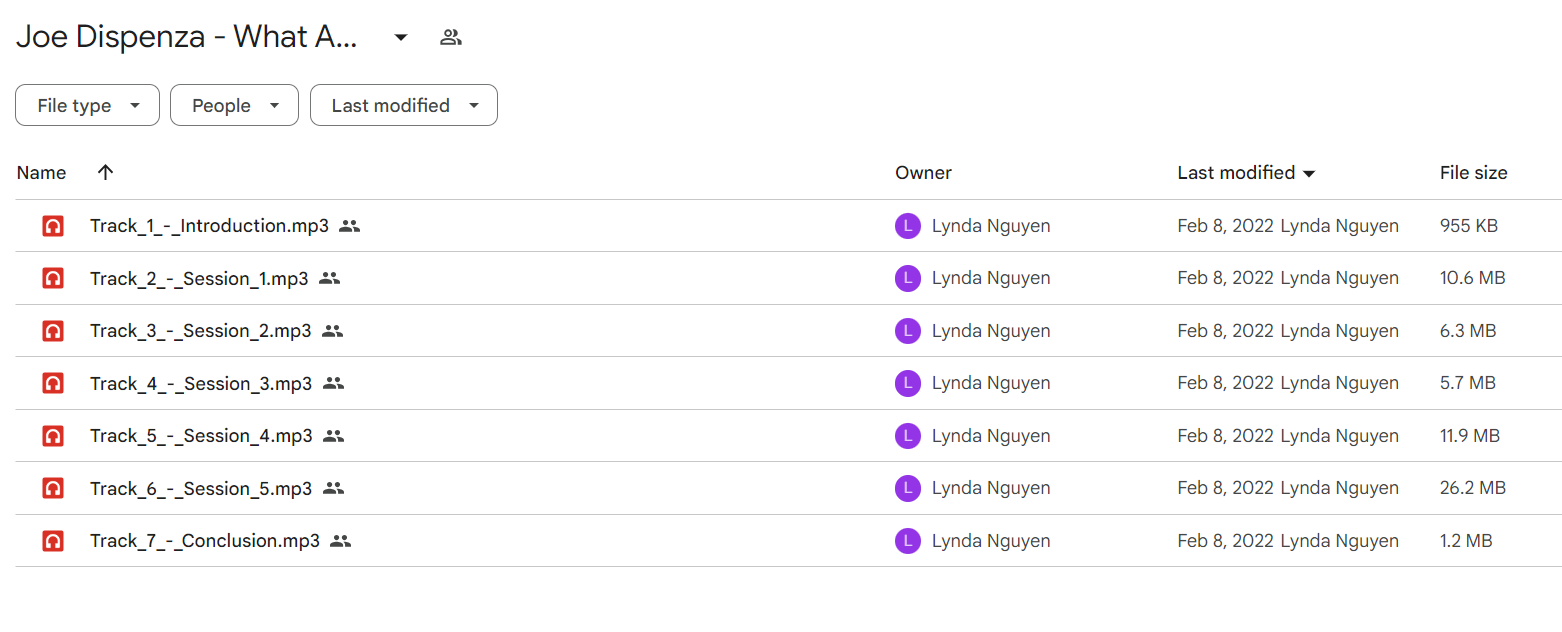This screenshot has width=1562, height=632.
Task: Click the owner avatar in the Track_3_-_Session_2 row
Action: [907, 331]
